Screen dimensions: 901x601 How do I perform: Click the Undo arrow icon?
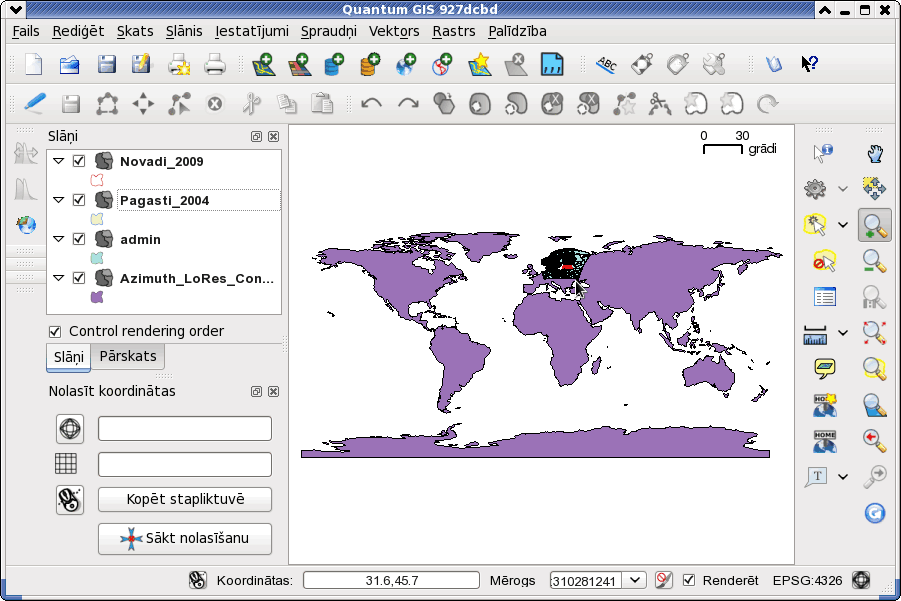click(x=371, y=104)
